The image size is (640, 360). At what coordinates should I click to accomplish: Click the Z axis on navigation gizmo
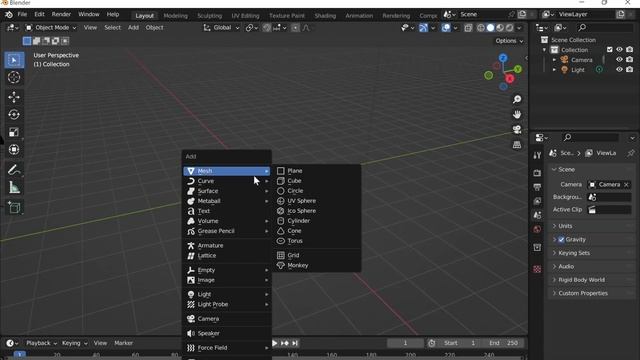[503, 58]
